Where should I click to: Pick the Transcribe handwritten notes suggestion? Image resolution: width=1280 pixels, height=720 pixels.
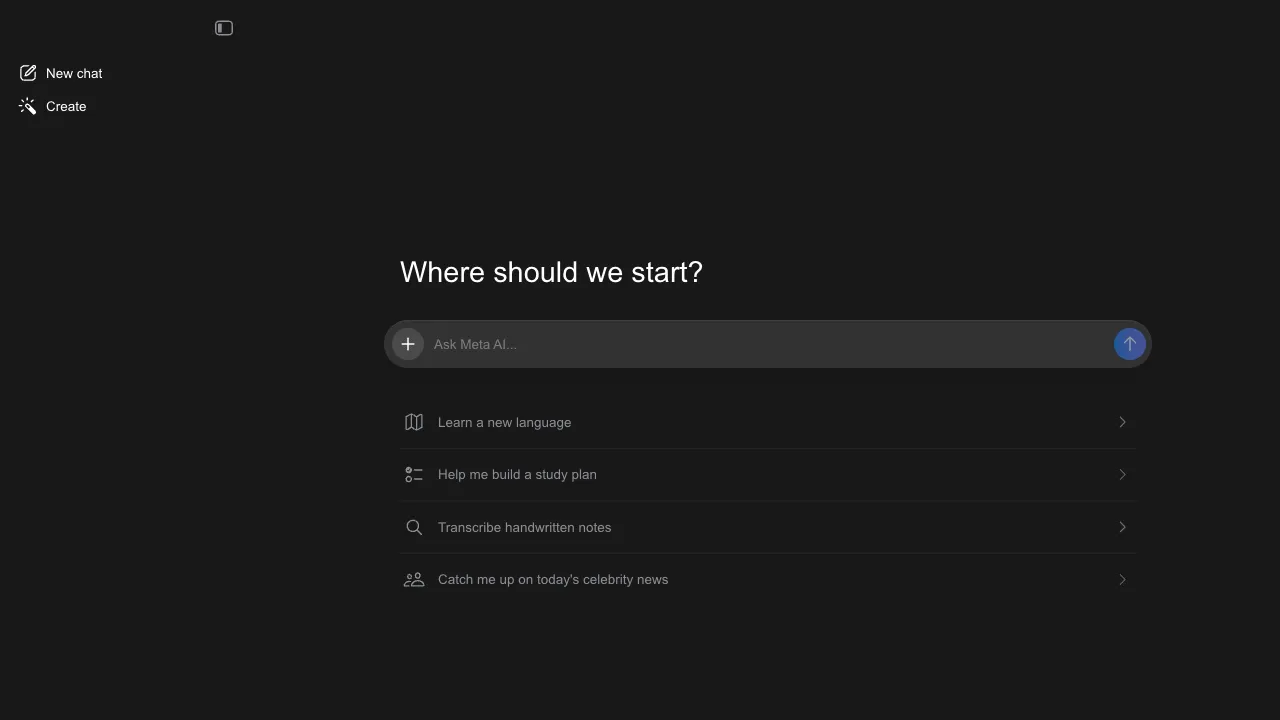(x=768, y=527)
